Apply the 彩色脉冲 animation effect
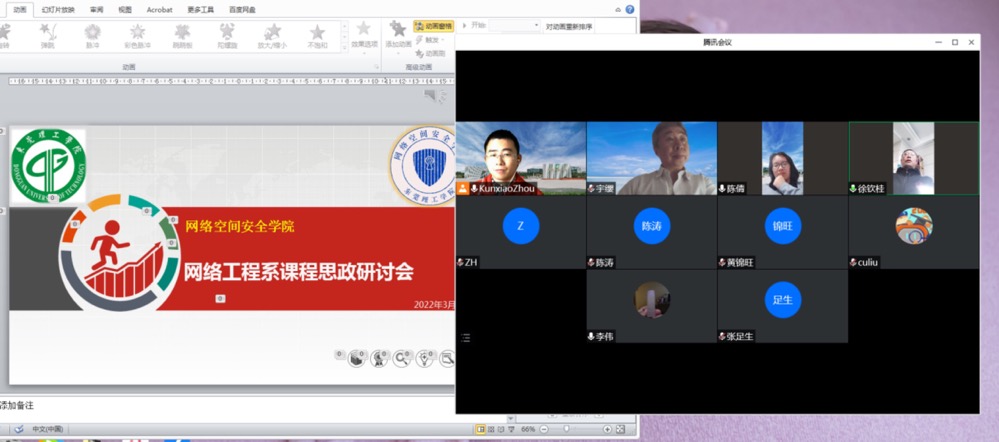This screenshot has width=999, height=442. point(138,36)
